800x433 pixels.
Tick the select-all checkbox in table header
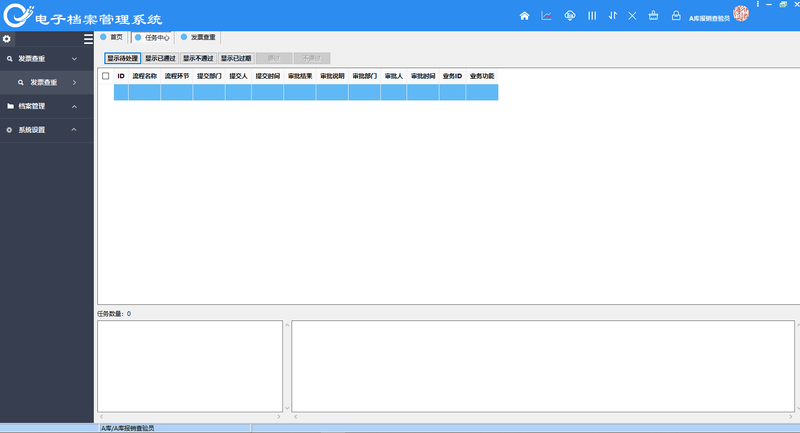click(106, 76)
